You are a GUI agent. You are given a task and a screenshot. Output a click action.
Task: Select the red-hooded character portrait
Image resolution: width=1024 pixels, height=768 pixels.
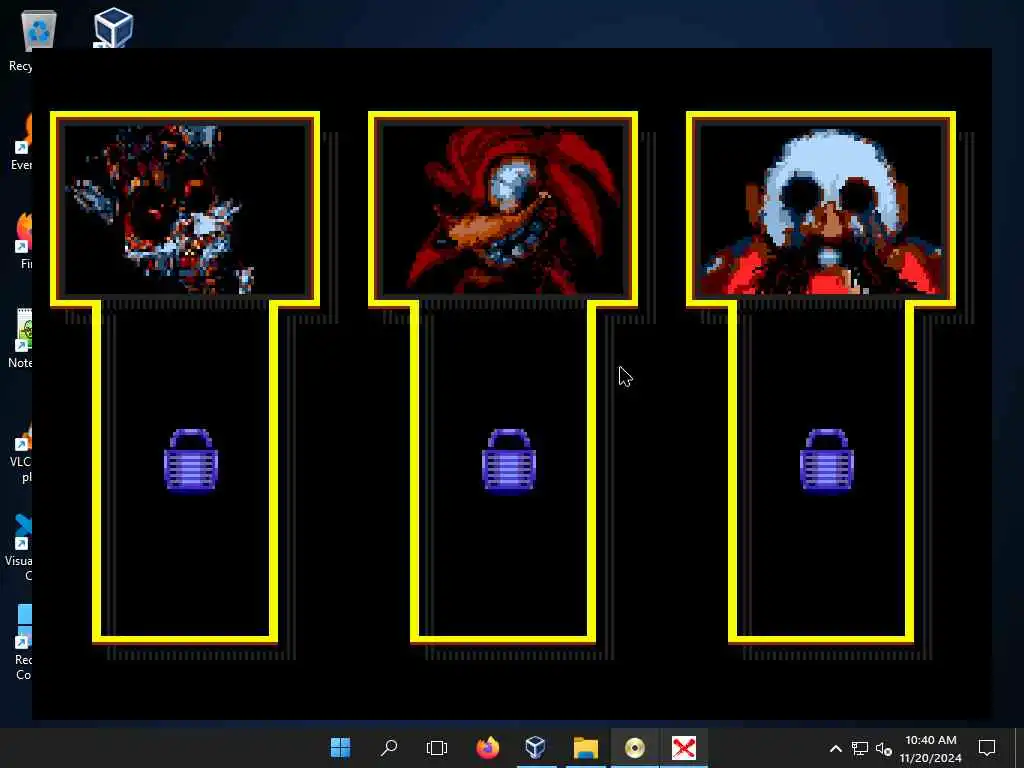coord(503,209)
